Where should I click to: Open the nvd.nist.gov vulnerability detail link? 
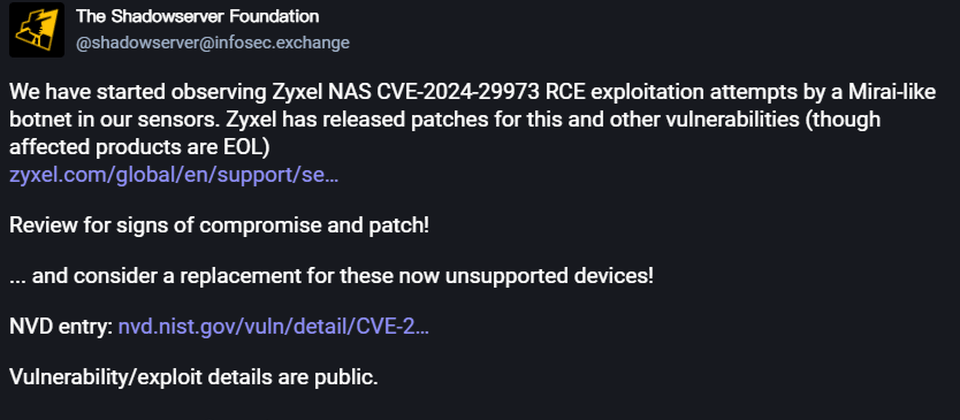coord(273,327)
